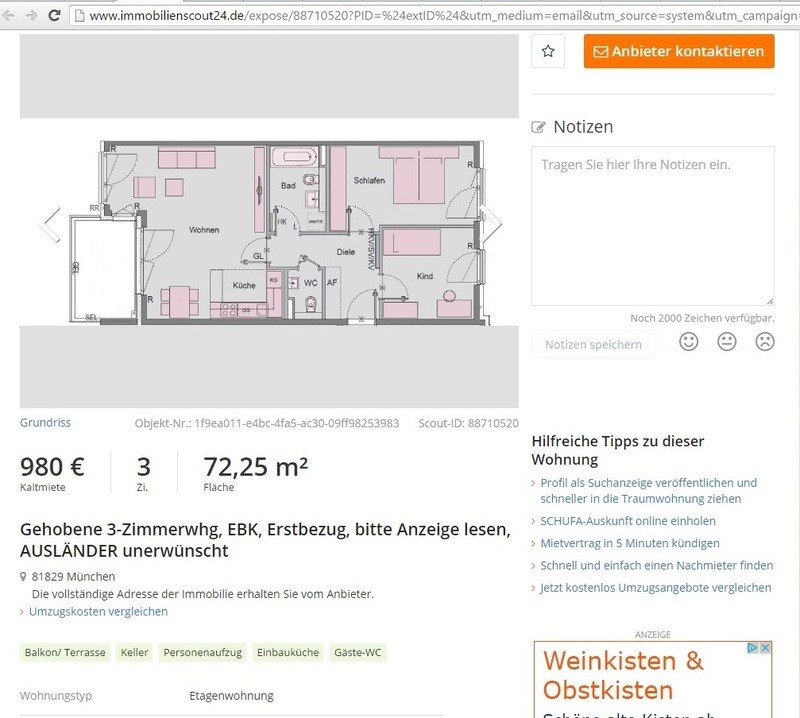Select the sad smiley rating
Viewport: 800px width, 718px height.
click(765, 342)
